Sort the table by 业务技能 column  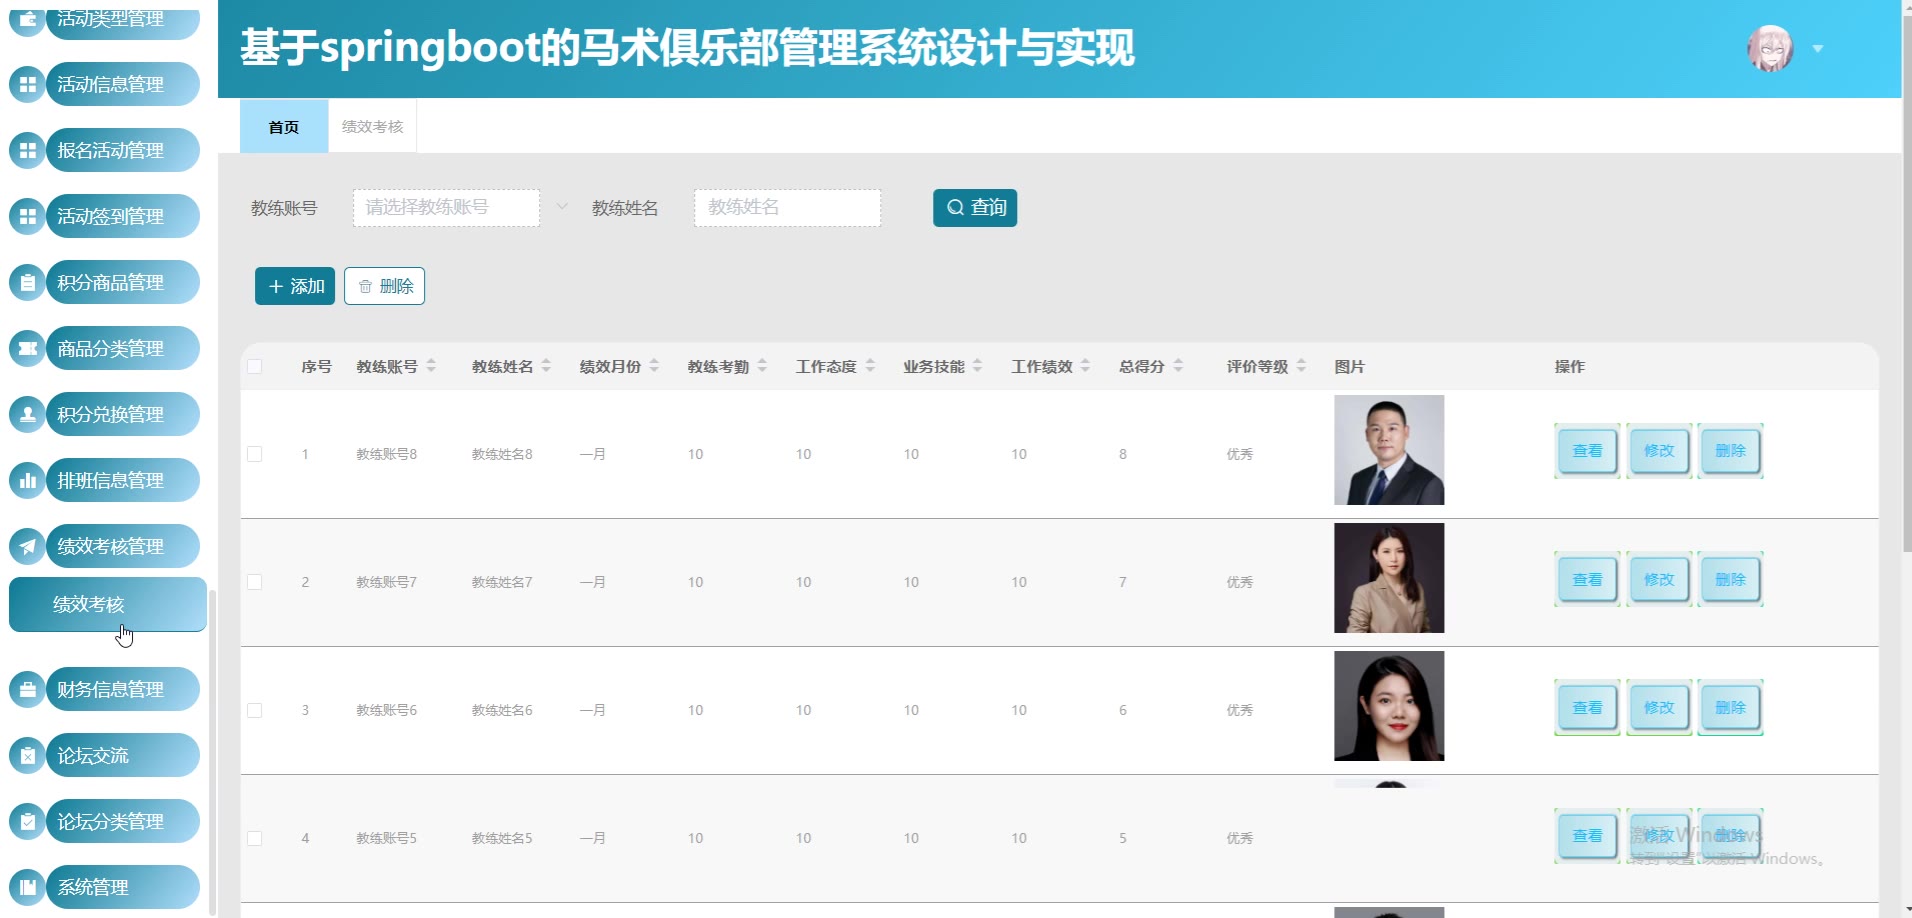click(x=977, y=366)
